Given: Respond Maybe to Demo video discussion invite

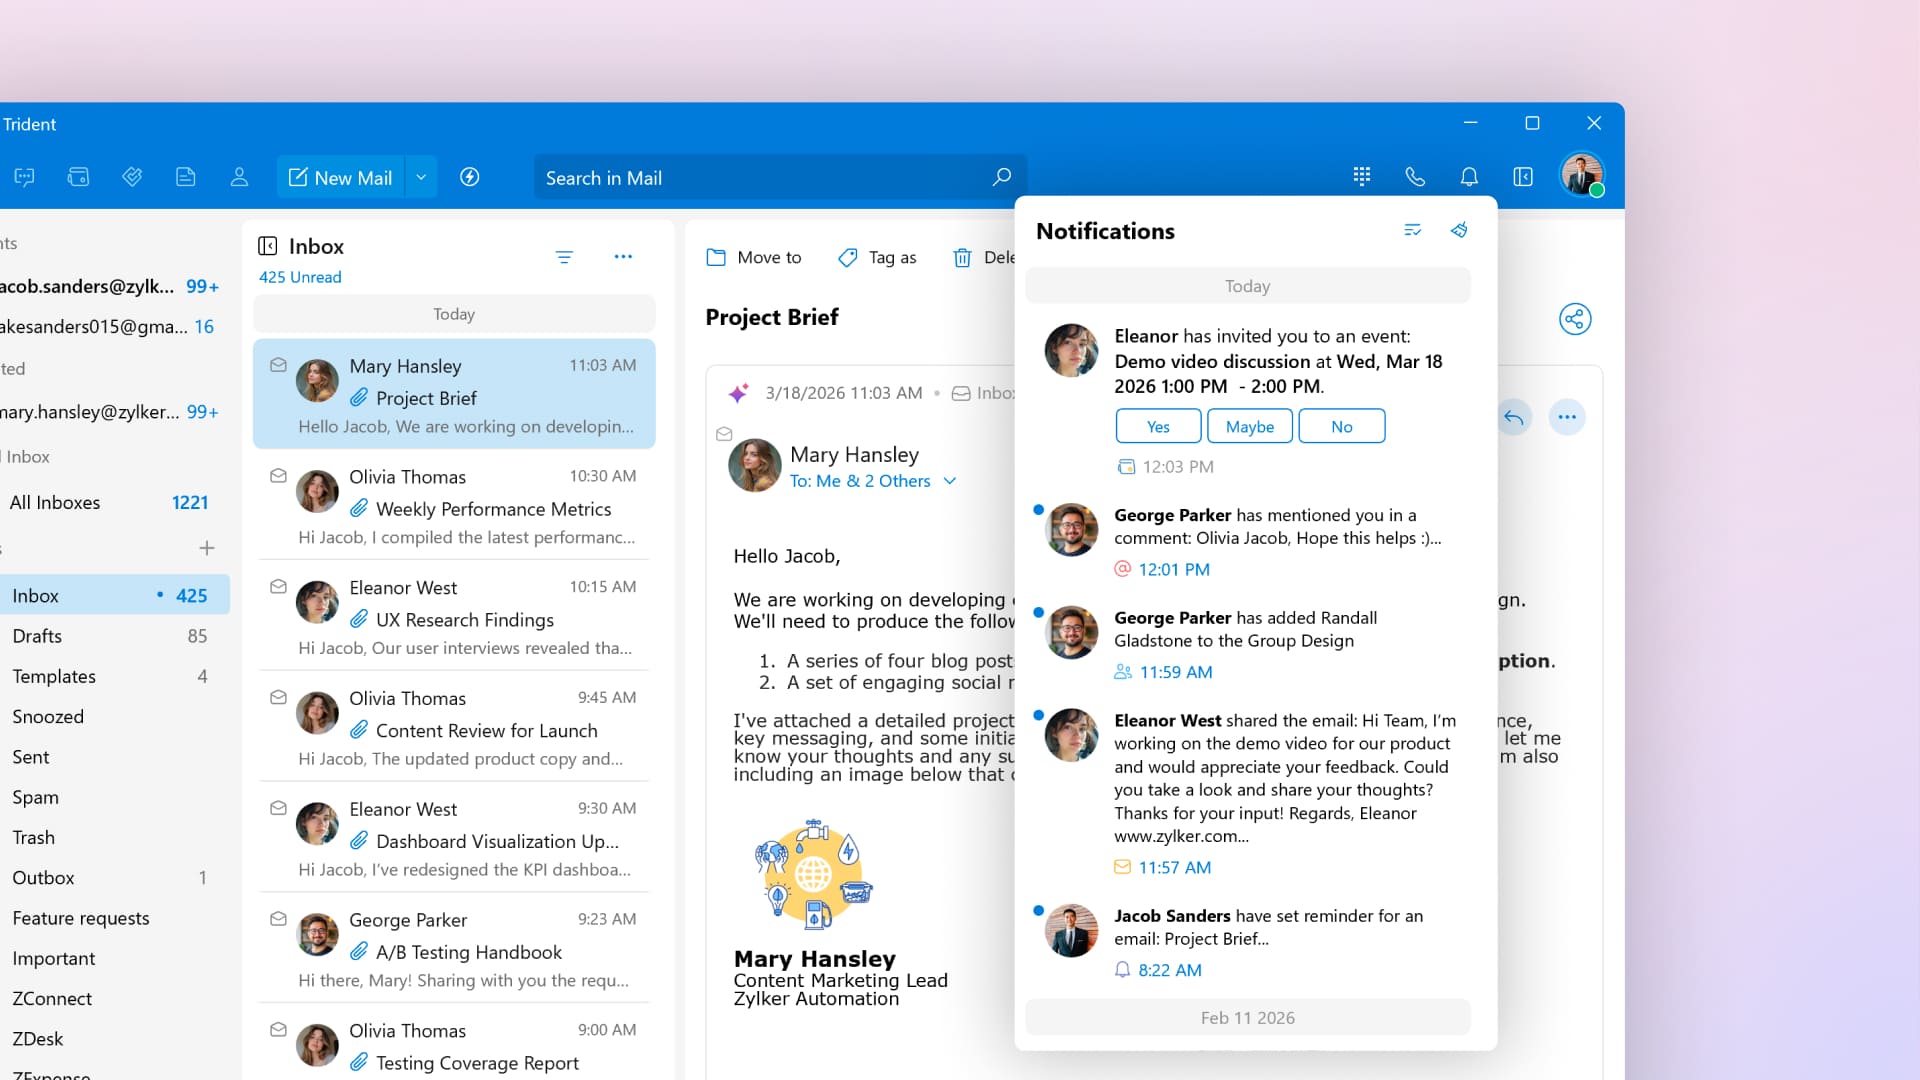Looking at the screenshot, I should tap(1249, 426).
